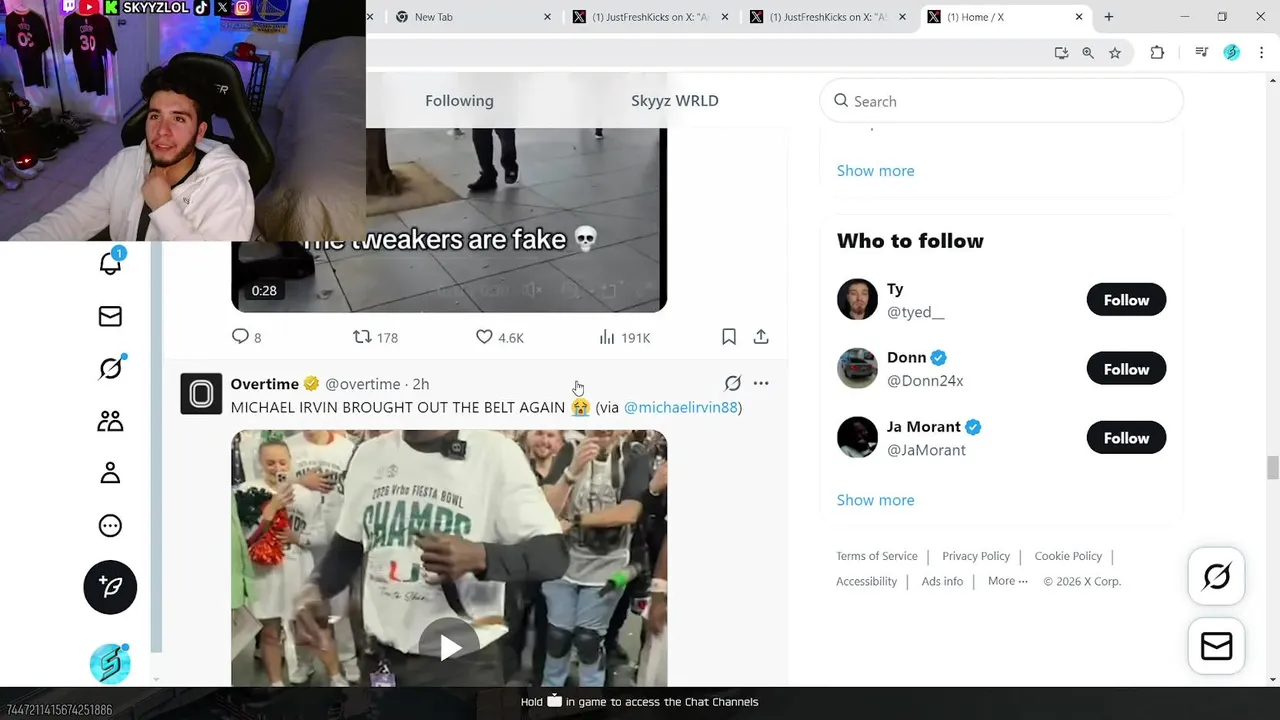This screenshot has width=1280, height=720.
Task: Bookmark the tweakers video post
Action: point(729,337)
